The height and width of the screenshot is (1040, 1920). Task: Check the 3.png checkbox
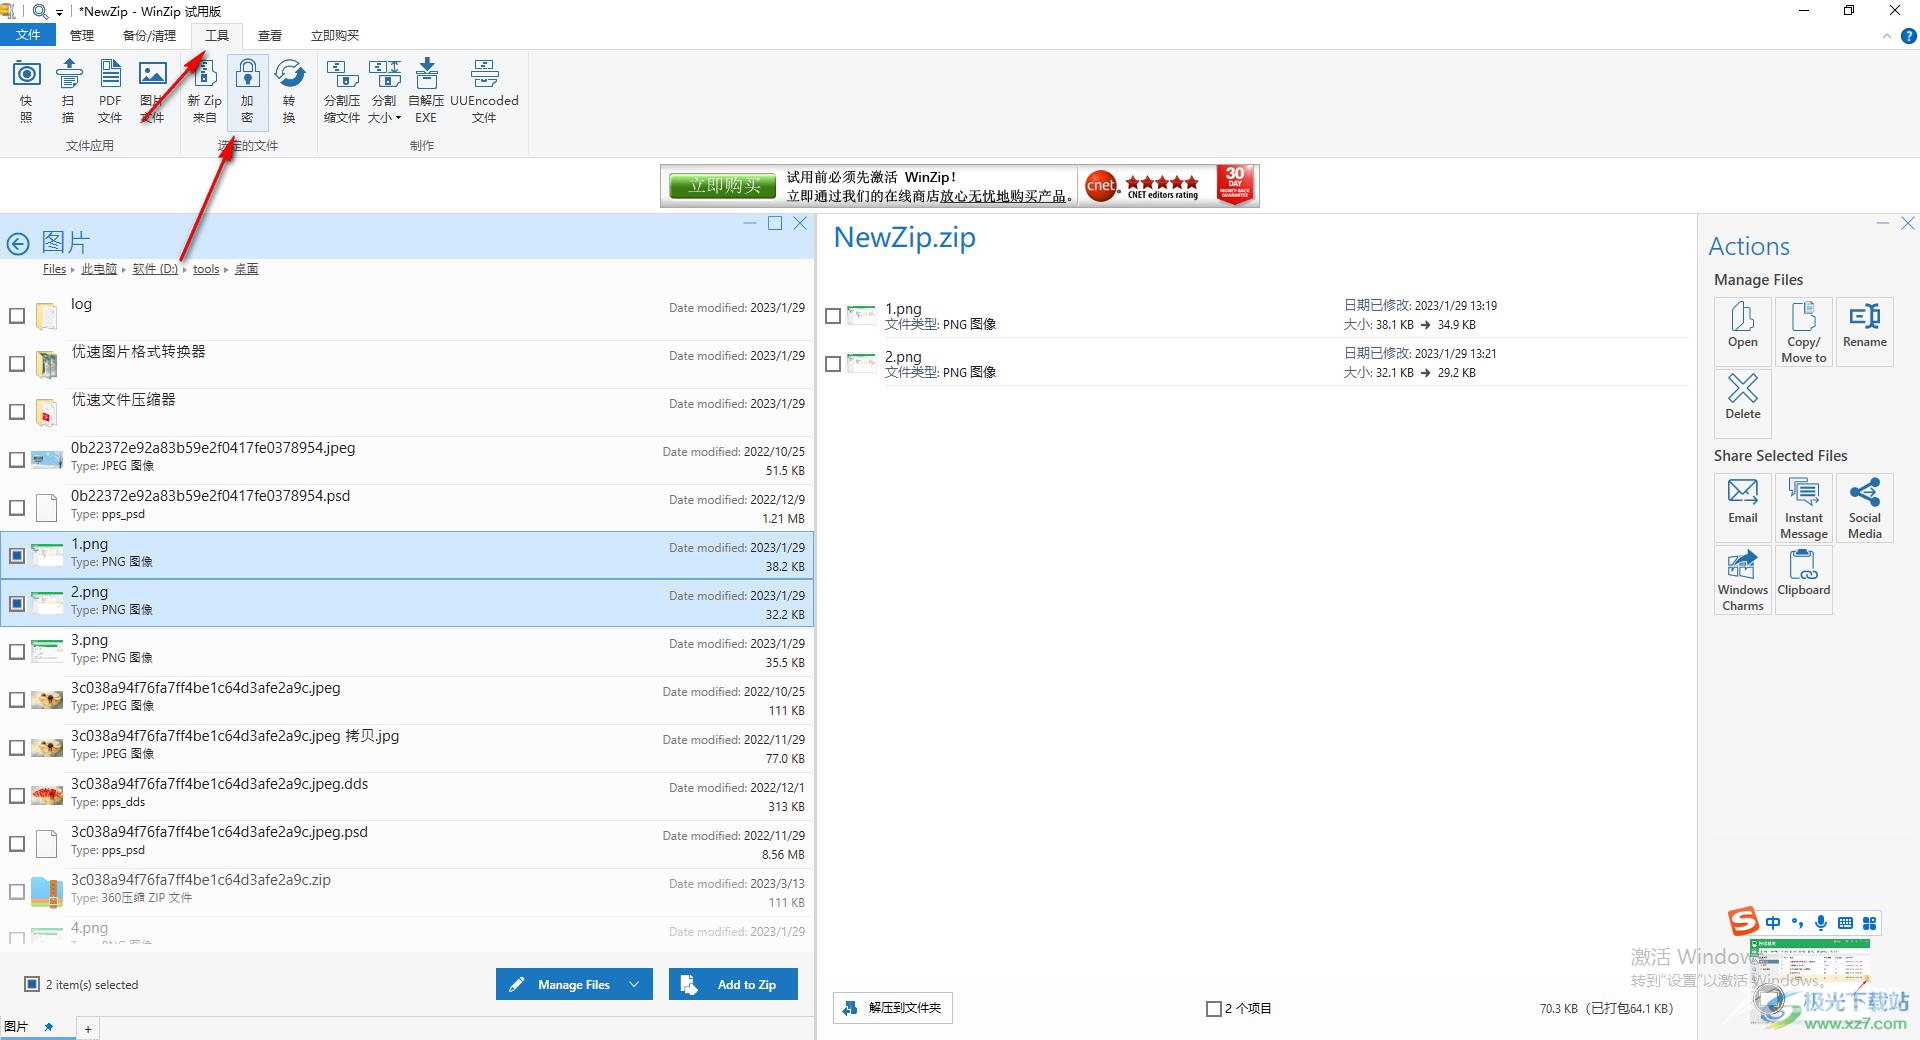17,651
